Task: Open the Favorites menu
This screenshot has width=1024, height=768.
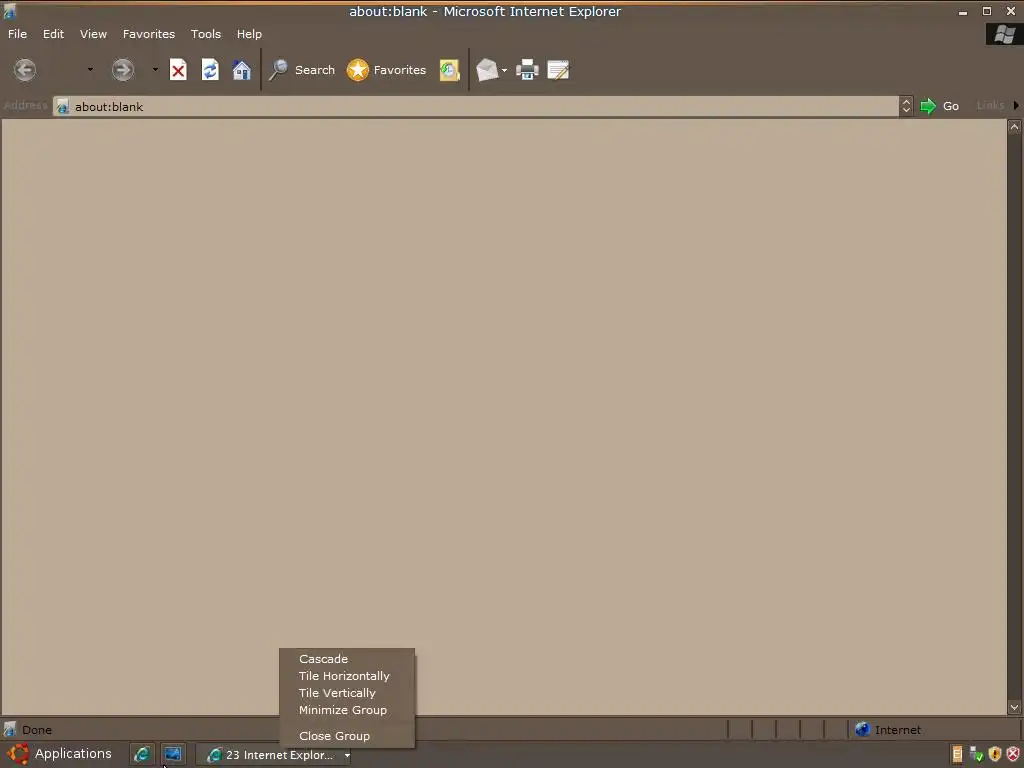Action: [149, 34]
